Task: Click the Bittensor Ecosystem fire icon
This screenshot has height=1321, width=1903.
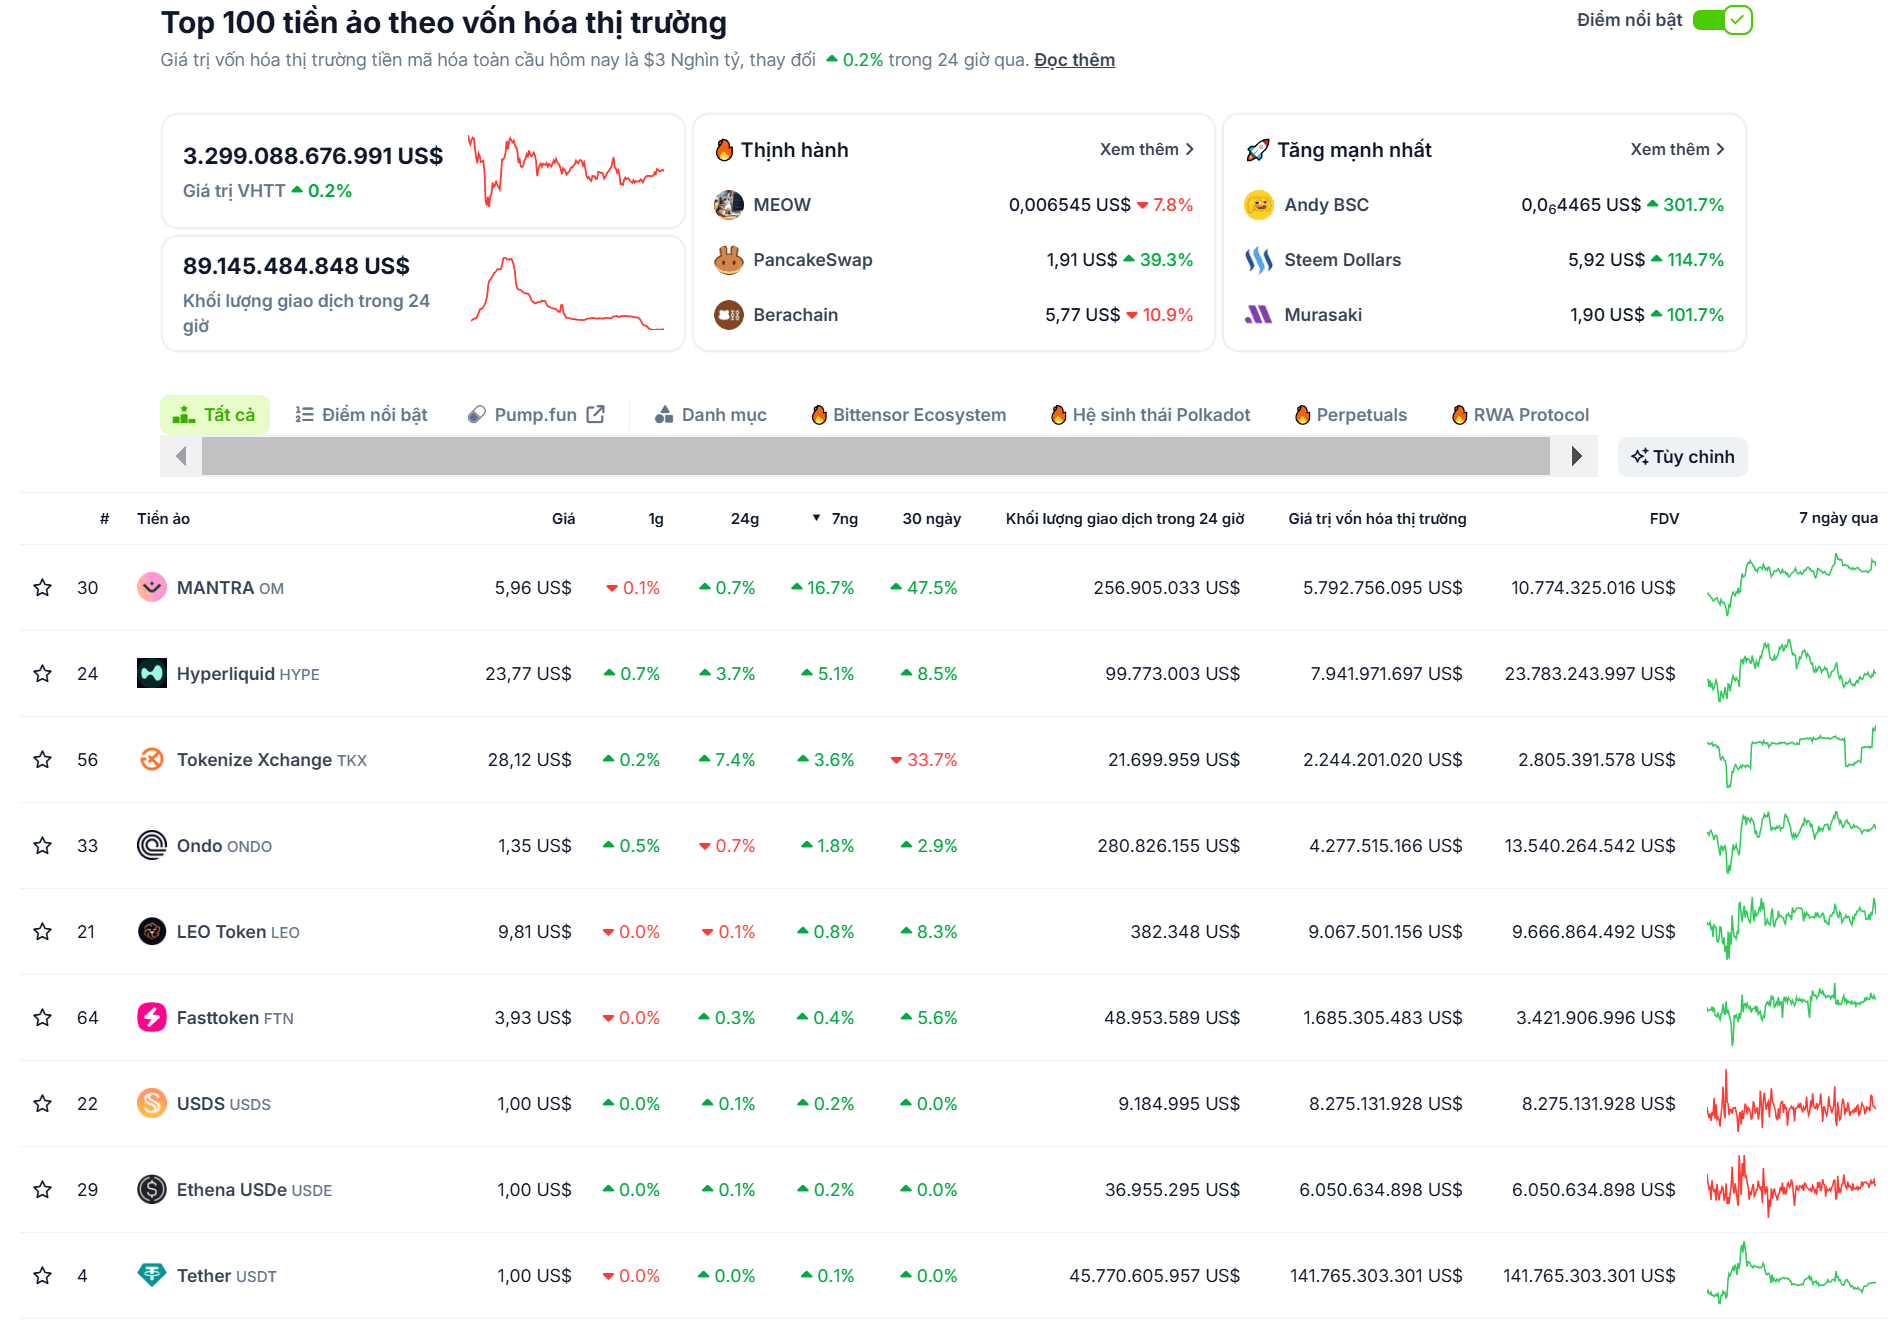Action: pos(819,414)
